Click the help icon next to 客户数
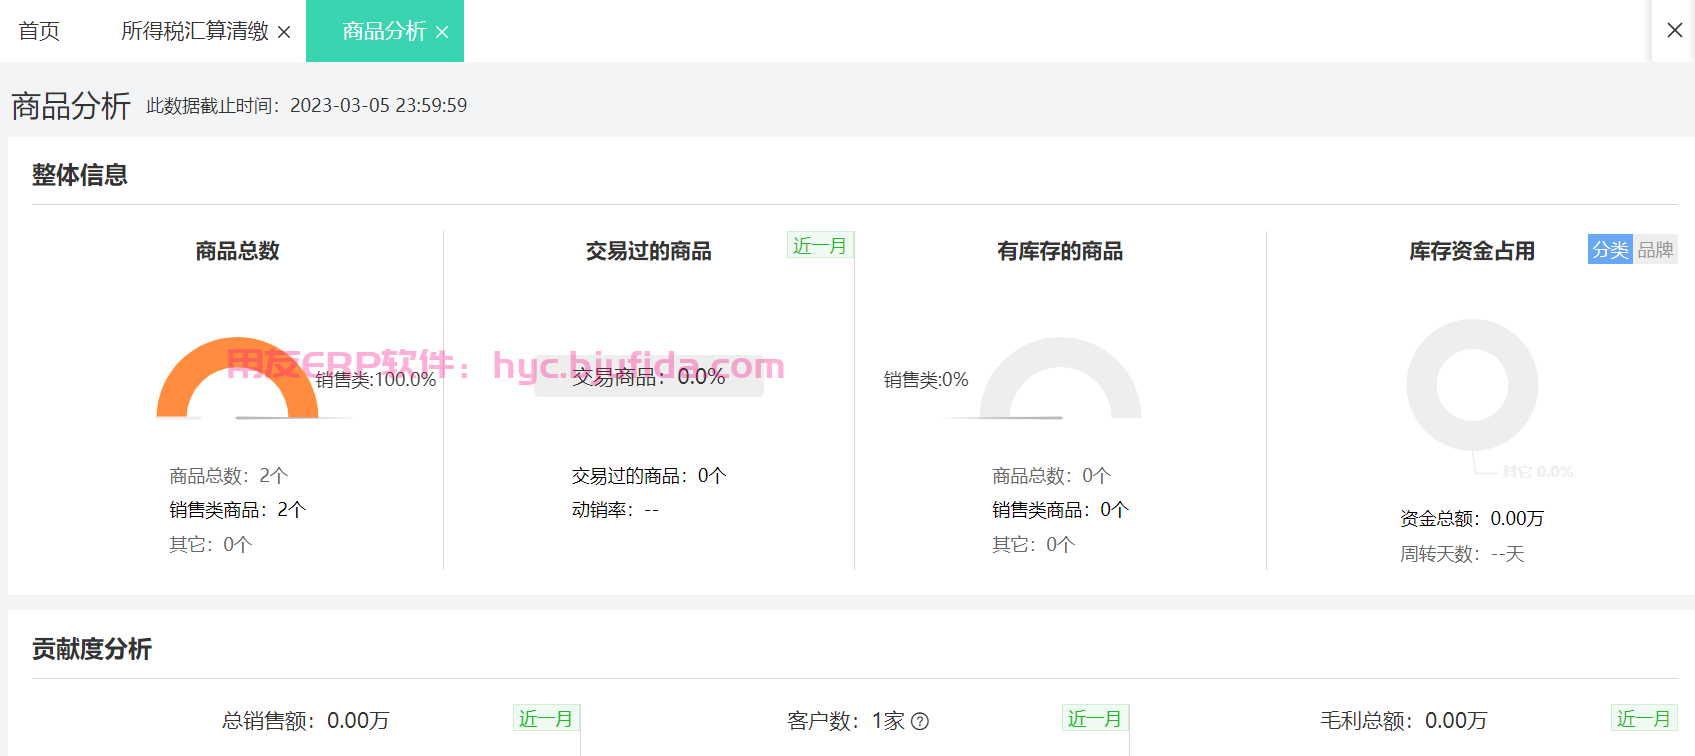1695x756 pixels. (920, 721)
